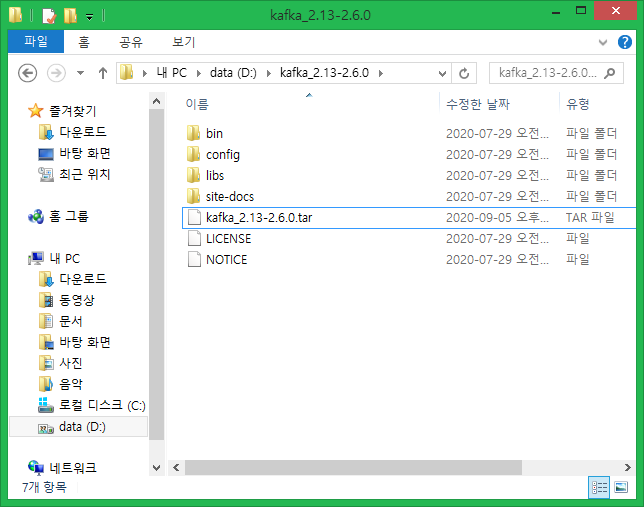The height and width of the screenshot is (507, 644).
Task: Switch to the 홈 ribbon tab
Action: pos(84,41)
